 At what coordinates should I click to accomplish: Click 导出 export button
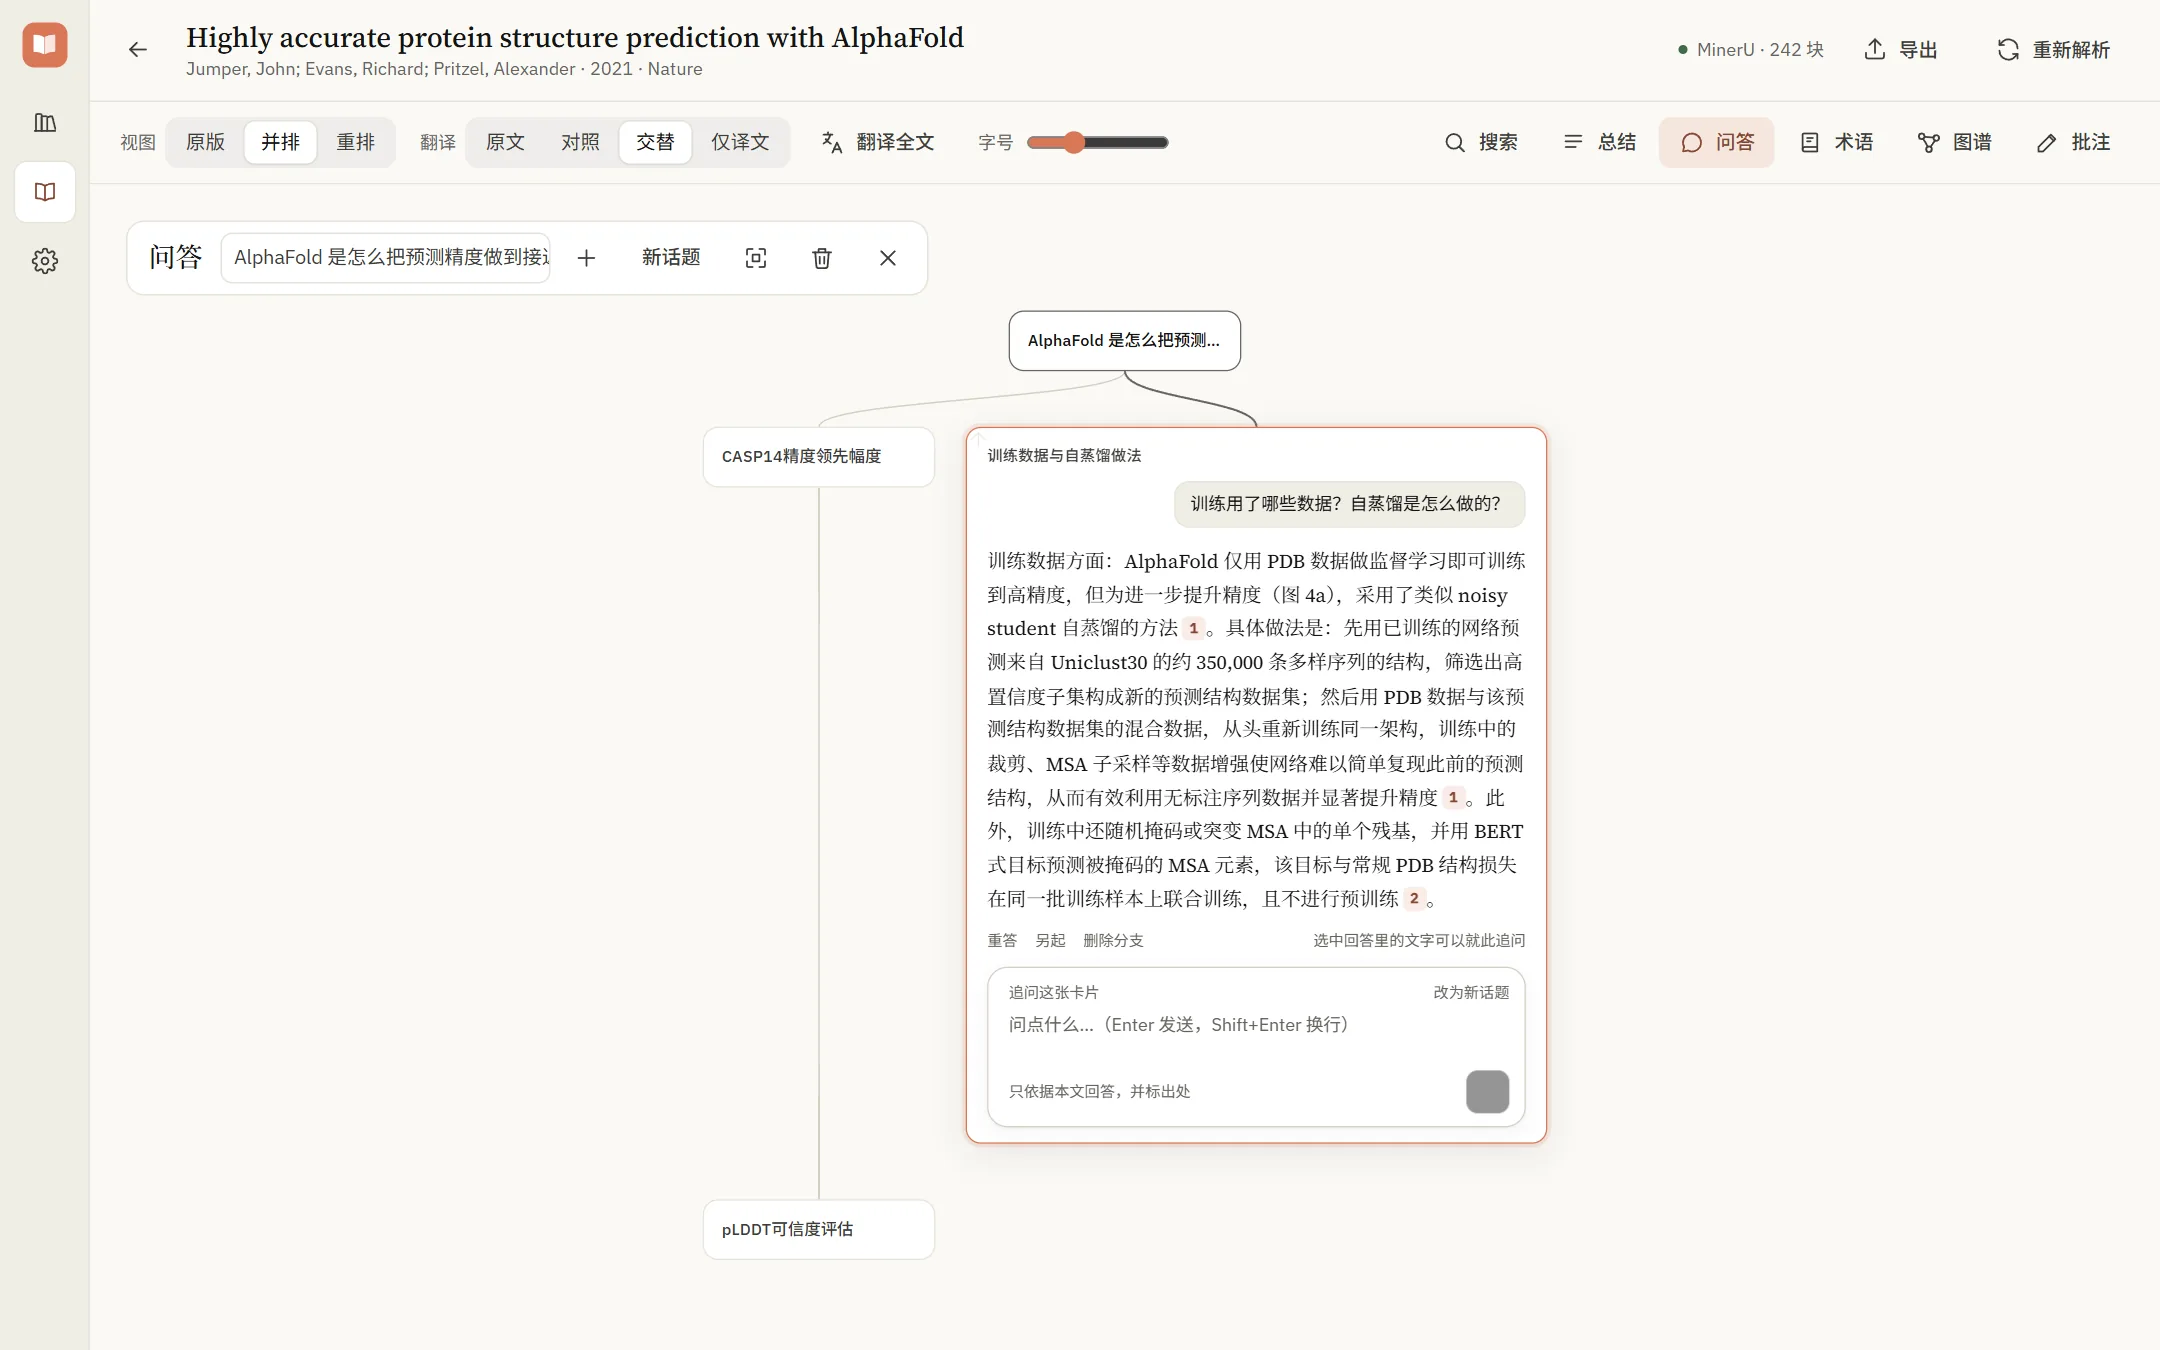click(x=1901, y=50)
